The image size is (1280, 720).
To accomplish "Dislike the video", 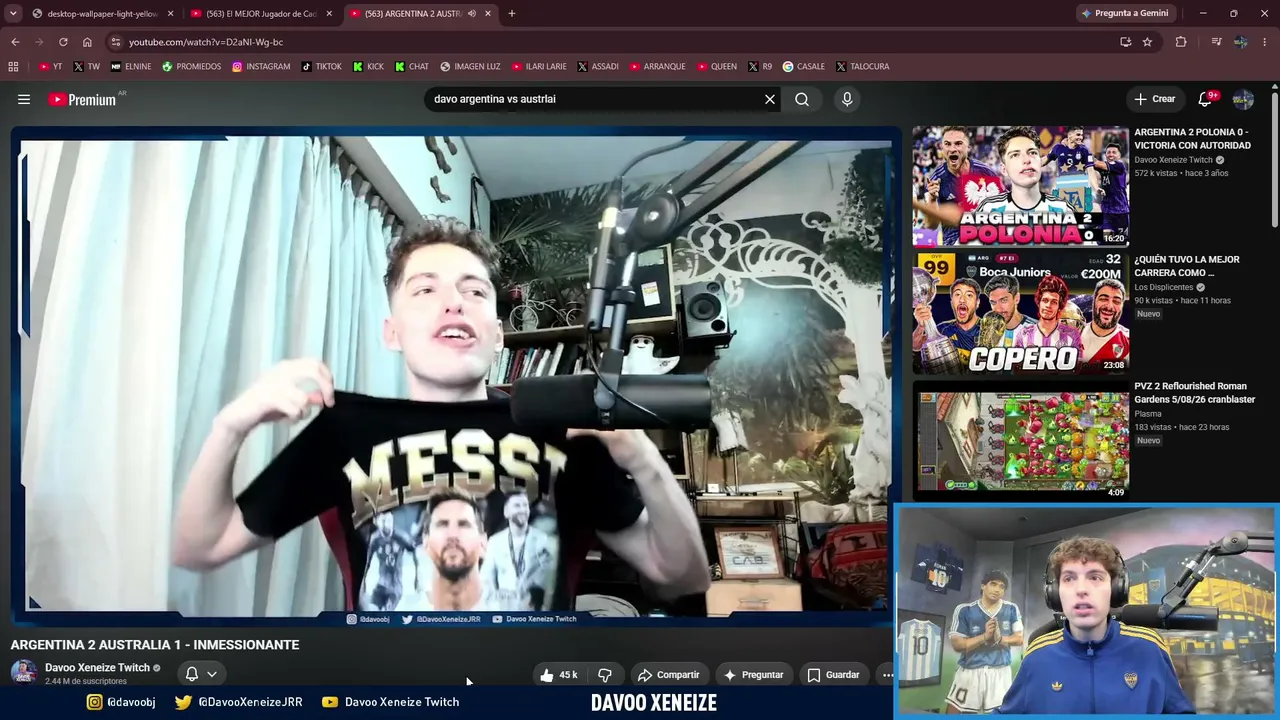I will 605,675.
